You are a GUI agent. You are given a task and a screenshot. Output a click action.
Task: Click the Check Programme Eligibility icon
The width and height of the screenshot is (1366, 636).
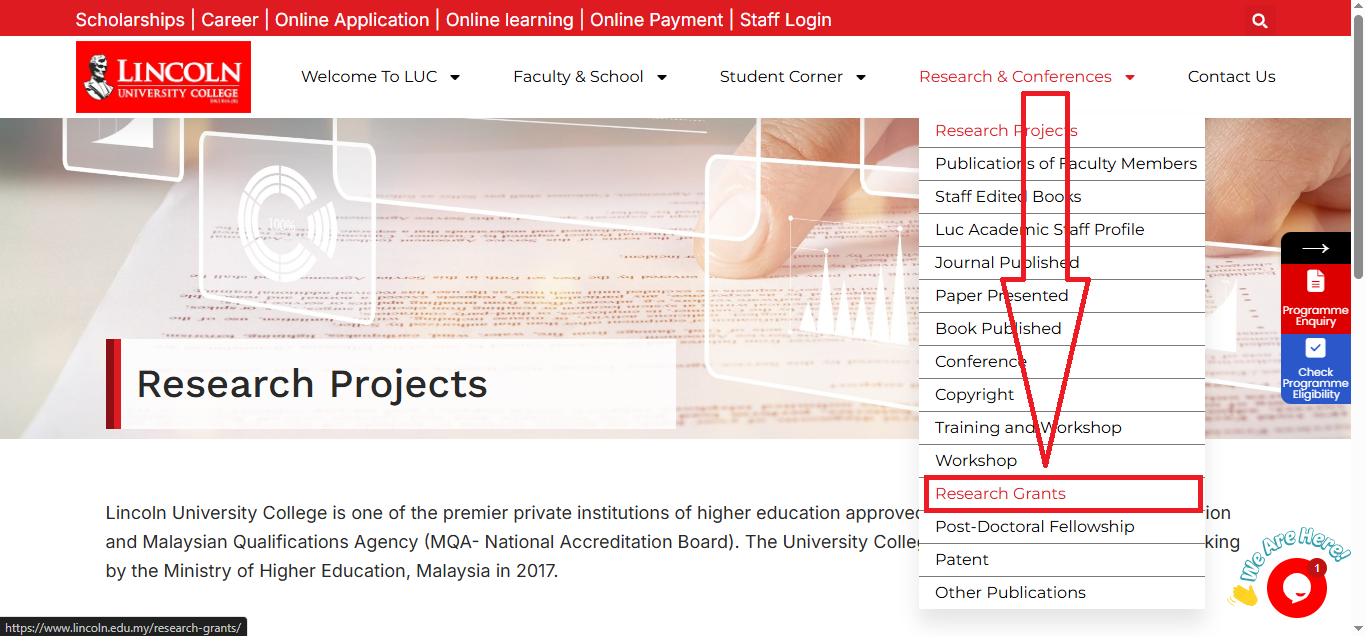coord(1316,348)
